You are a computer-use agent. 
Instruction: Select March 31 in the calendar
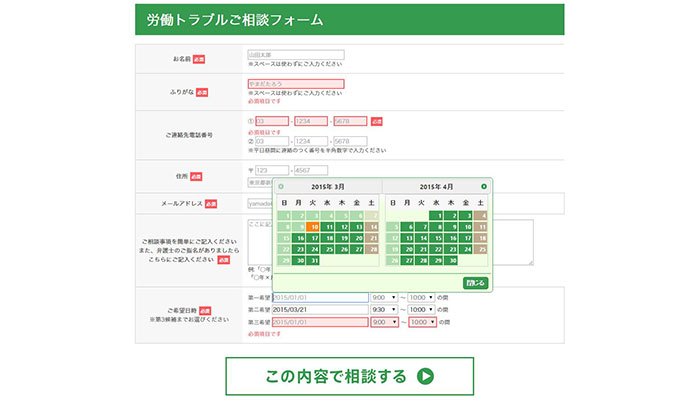(x=313, y=261)
